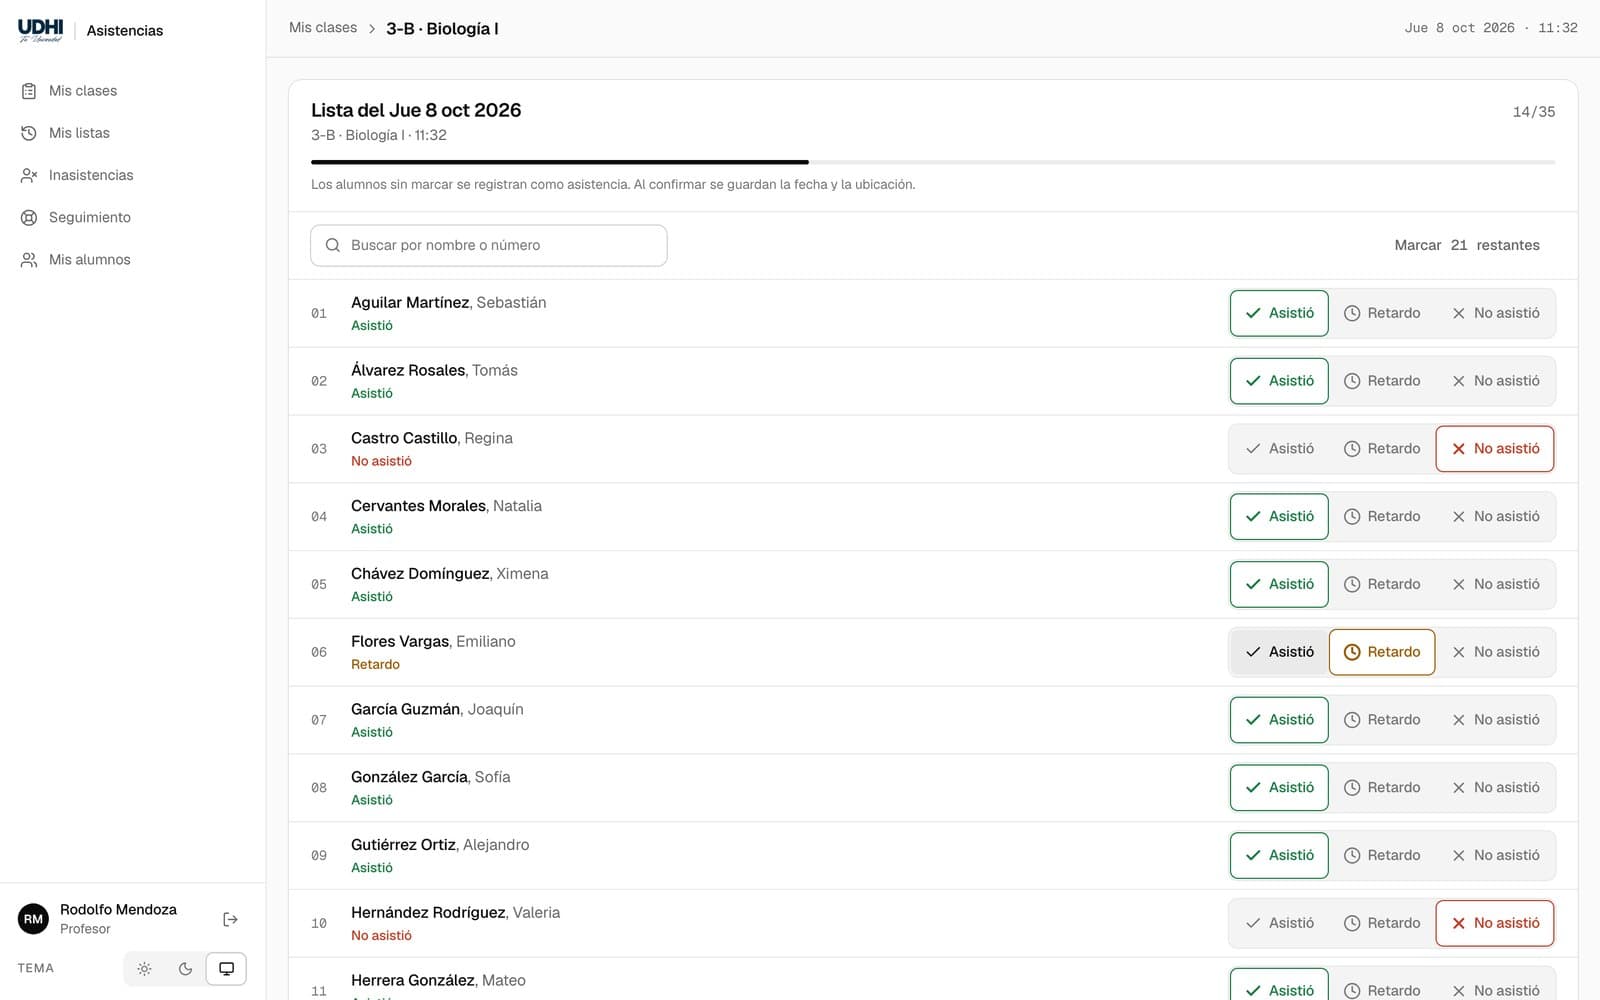Mark Aguilar Martínez as Retardo
The width and height of the screenshot is (1600, 1000).
coord(1382,313)
